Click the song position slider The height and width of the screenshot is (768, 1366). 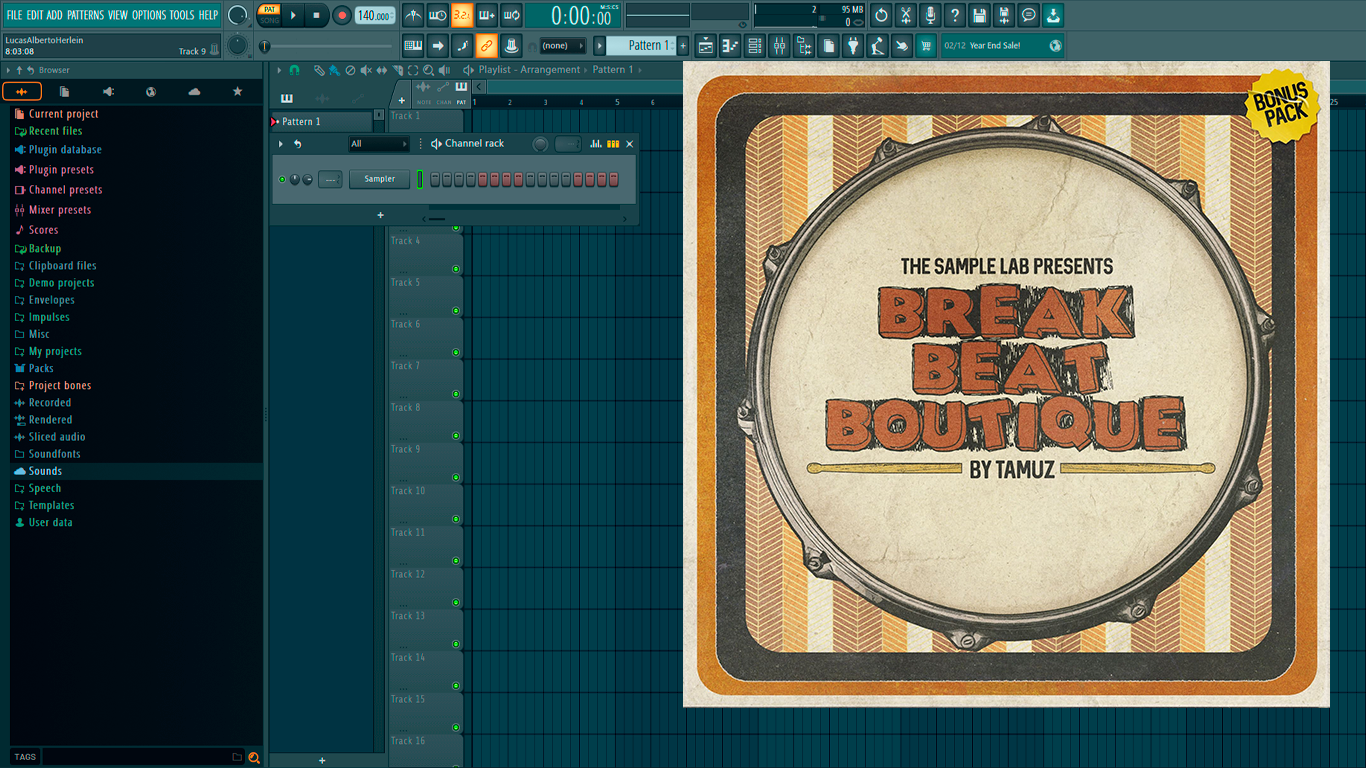[326, 46]
